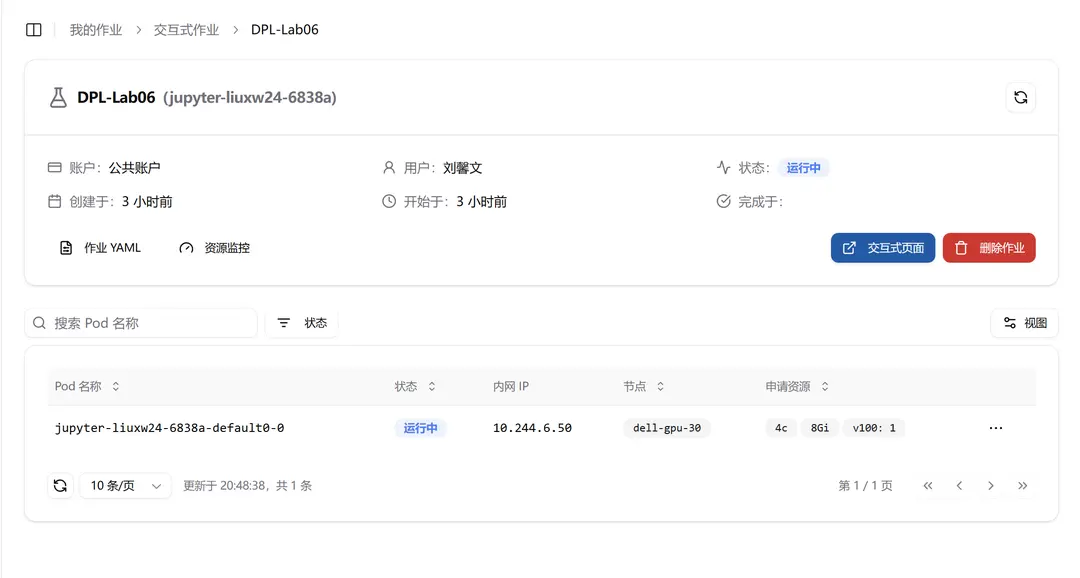1080x578 pixels.
Task: Expand the 10 条/页 page size selector
Action: pos(125,486)
